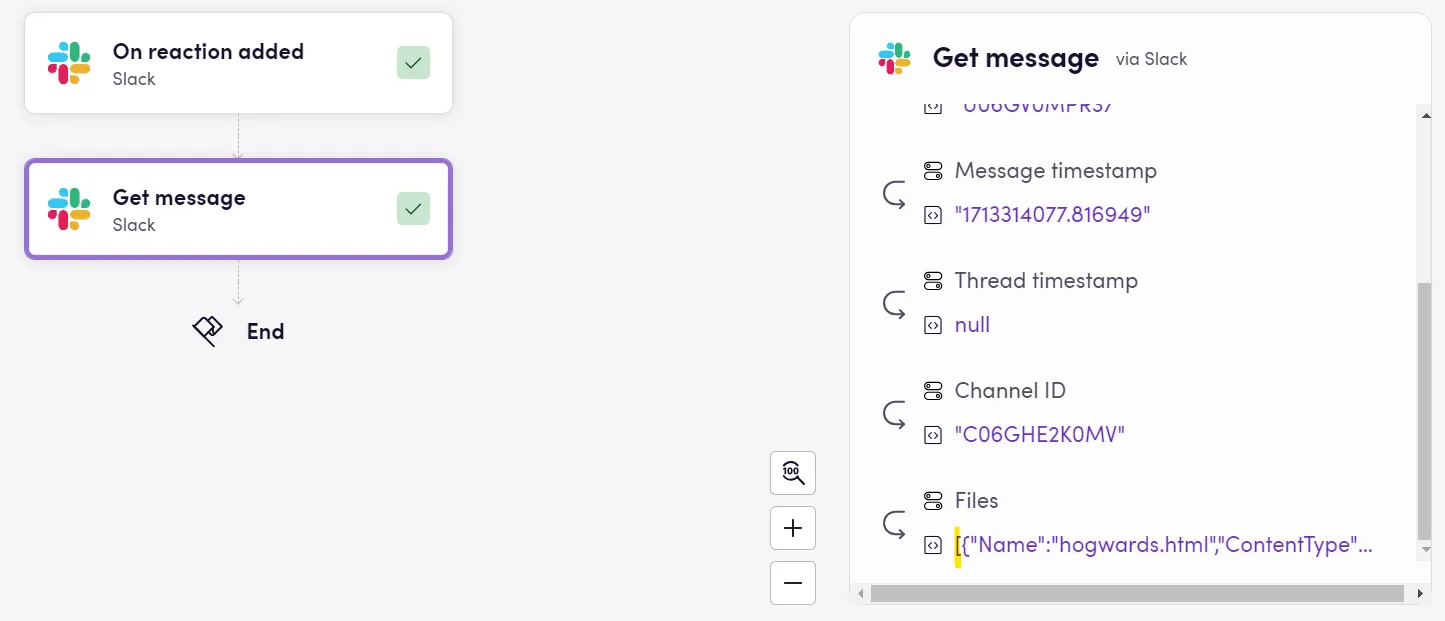
Task: Click the Slack icon on the On reaction added trigger
Action: point(67,62)
